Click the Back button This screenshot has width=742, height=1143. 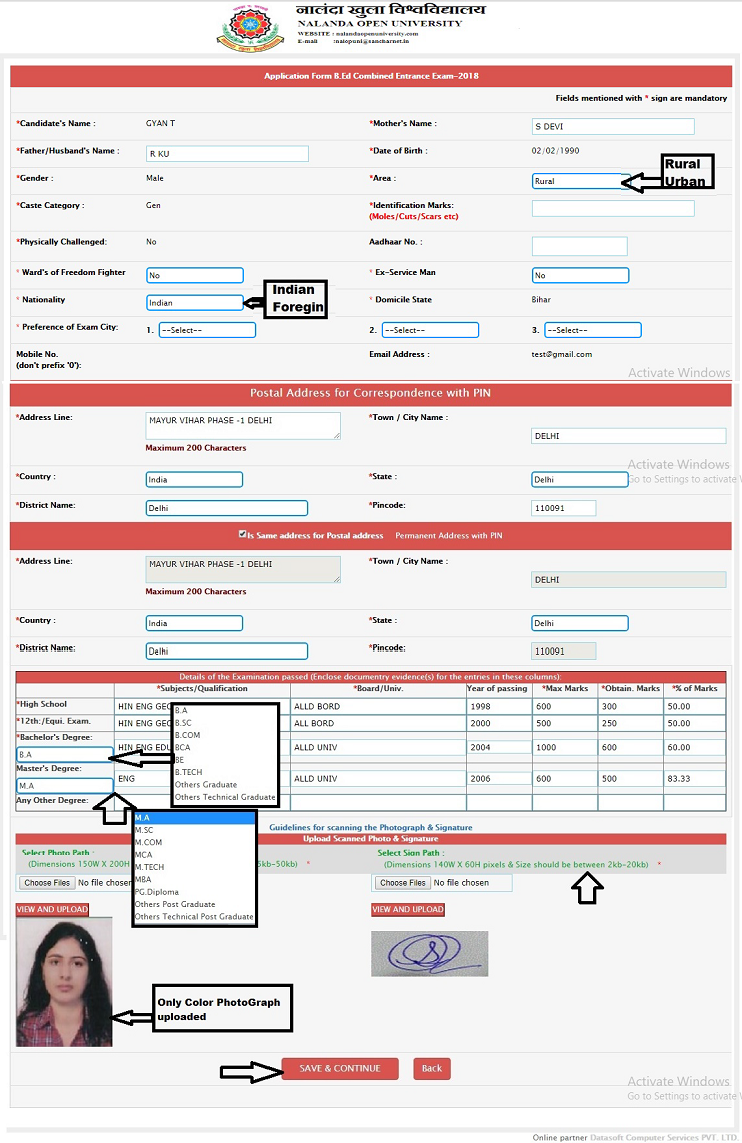pyautogui.click(x=432, y=1068)
